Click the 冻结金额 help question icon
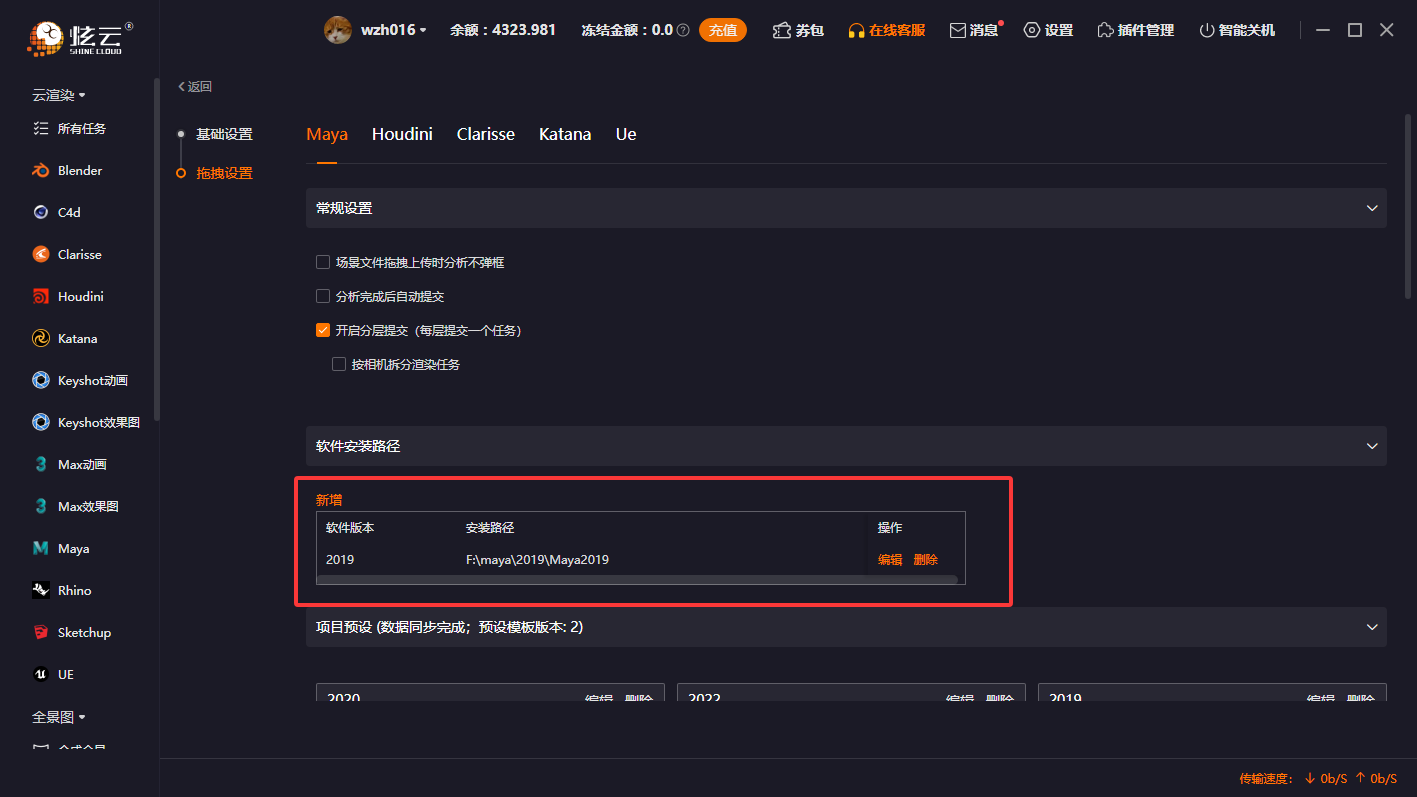Viewport: 1417px width, 797px height. [x=684, y=31]
